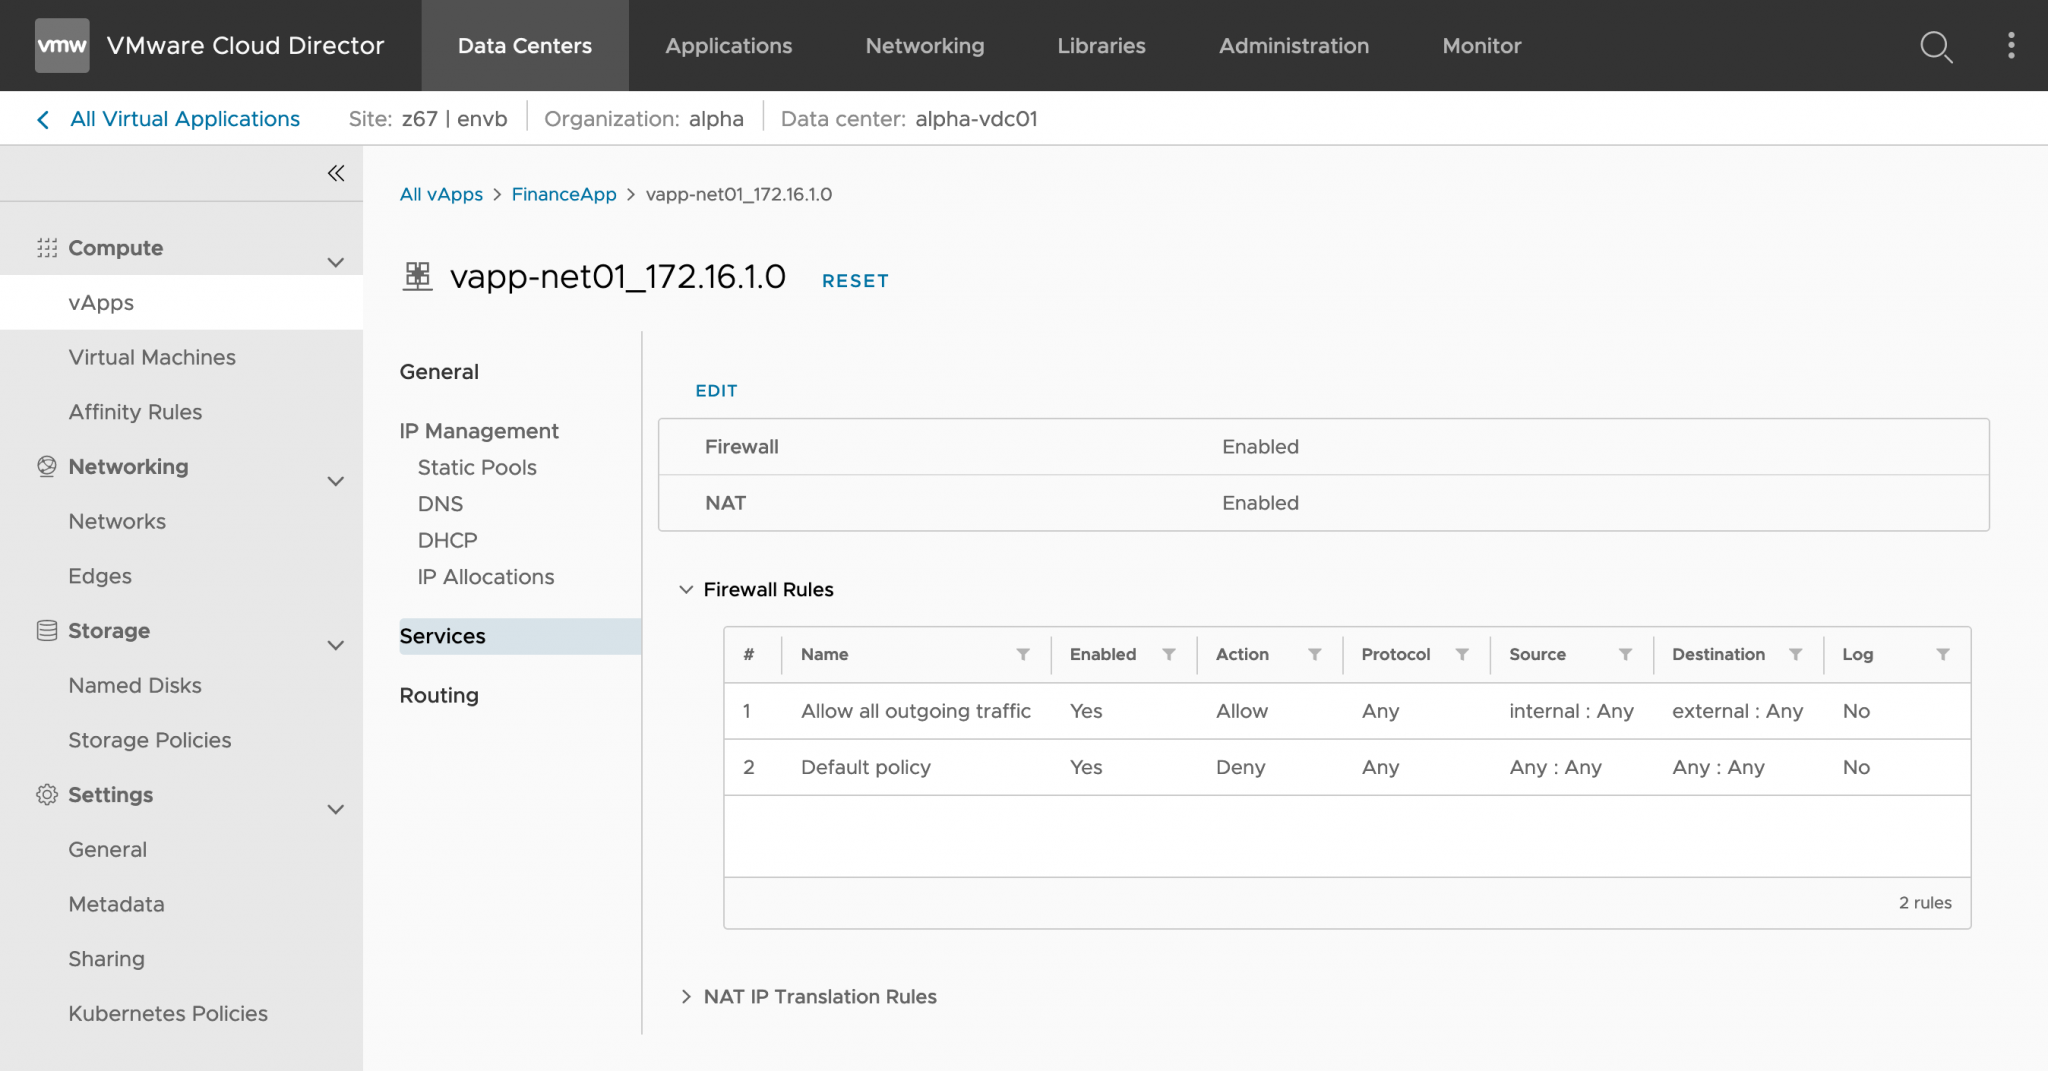The width and height of the screenshot is (2048, 1071).
Task: Click the Compute grid icon in sidebar
Action: pos(46,247)
